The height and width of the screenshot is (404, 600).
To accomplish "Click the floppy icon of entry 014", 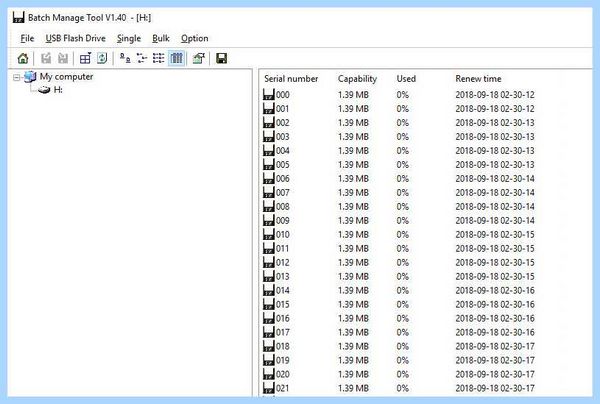I will point(269,290).
